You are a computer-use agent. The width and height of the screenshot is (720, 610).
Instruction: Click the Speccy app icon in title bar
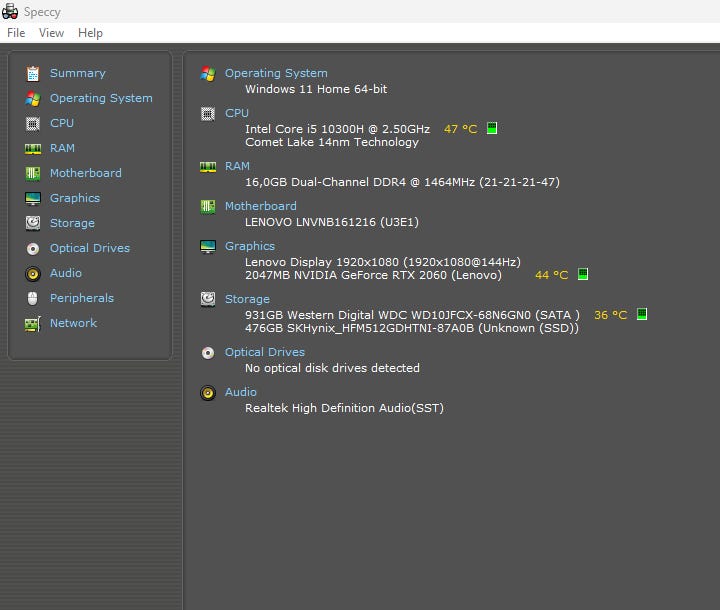10,11
